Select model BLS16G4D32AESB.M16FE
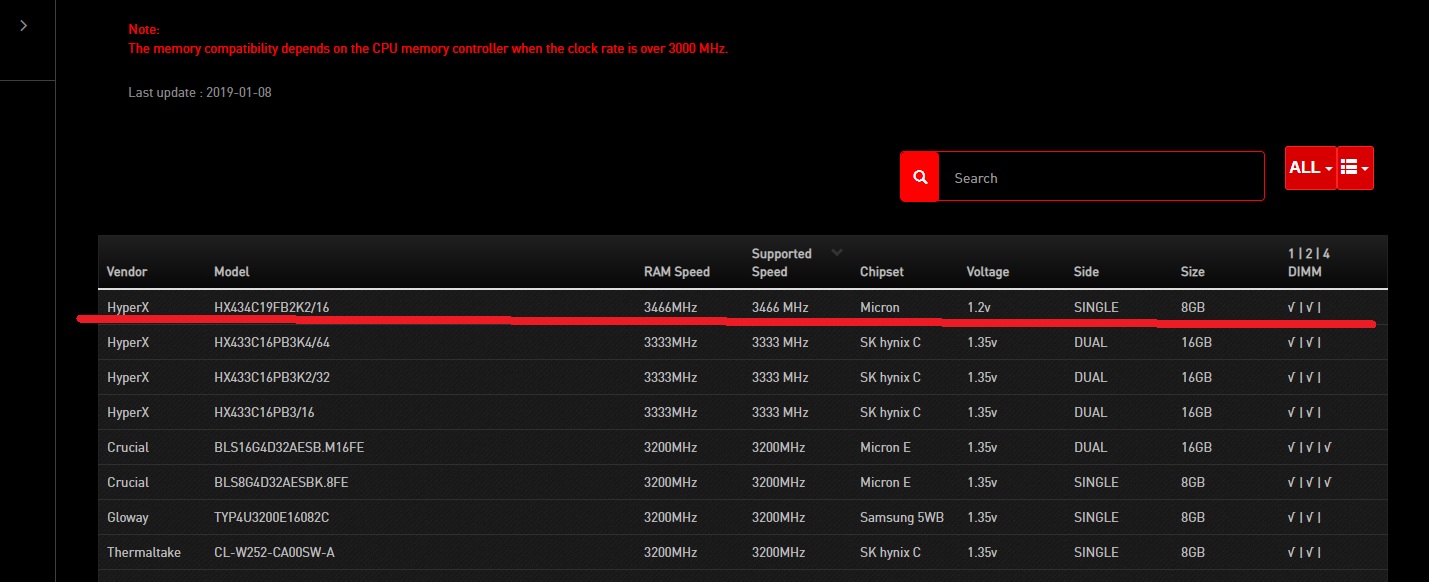Screen dimensions: 1429x582 [x=289, y=447]
